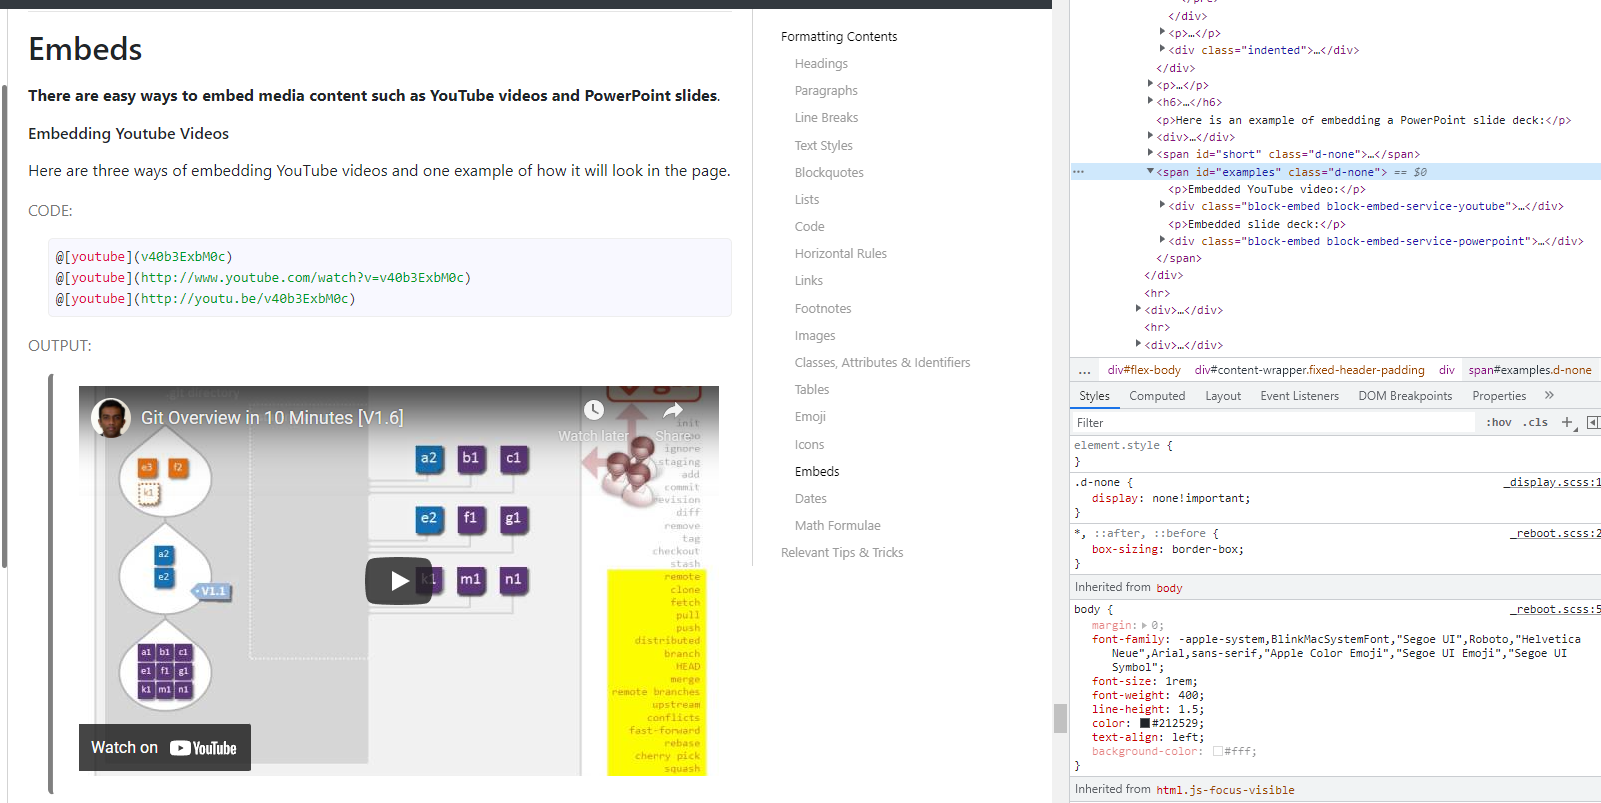
Task: Open the Layout tab
Action: point(1223,396)
